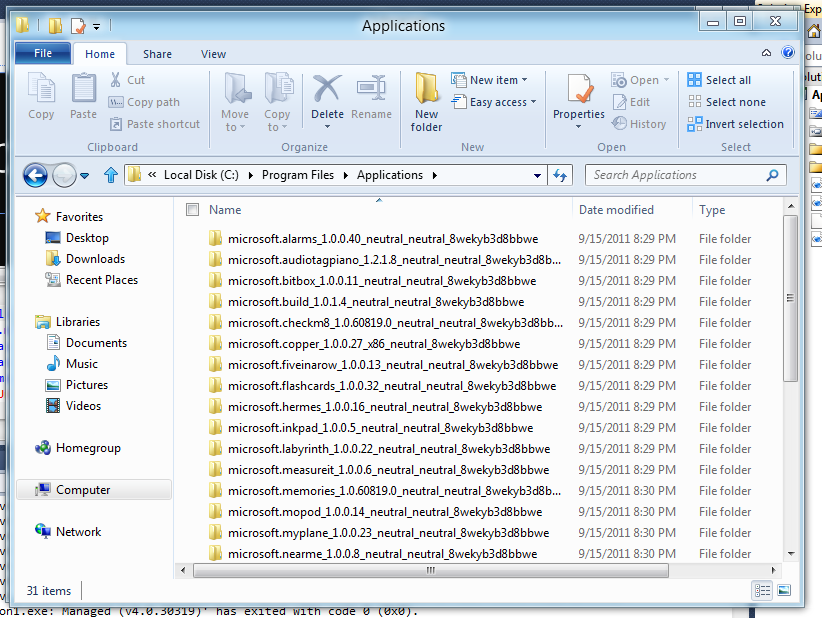Customize Quick Access Toolbar dropdown arrow
The image size is (822, 618).
click(96, 26)
